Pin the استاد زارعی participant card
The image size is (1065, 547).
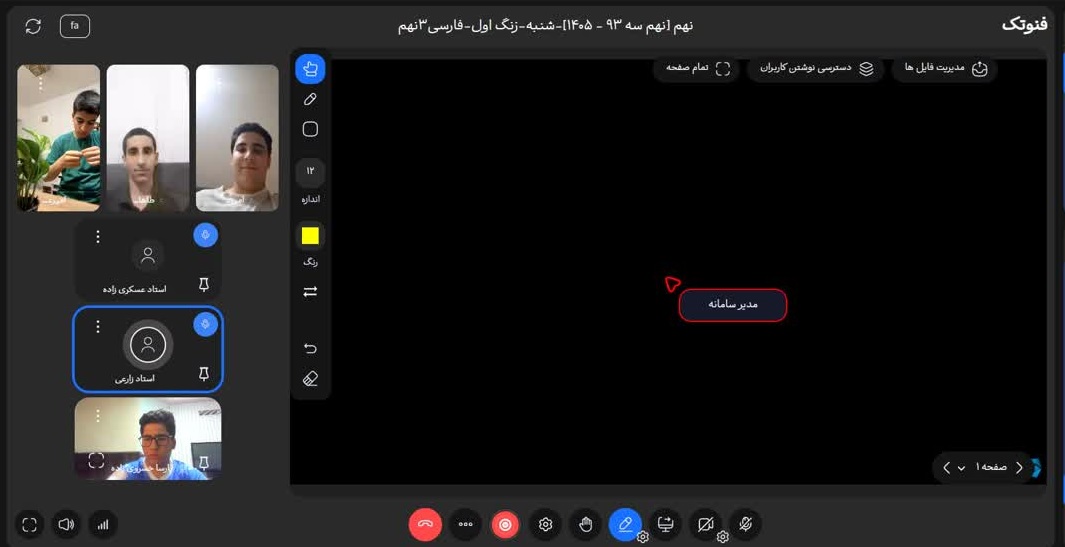(x=204, y=374)
